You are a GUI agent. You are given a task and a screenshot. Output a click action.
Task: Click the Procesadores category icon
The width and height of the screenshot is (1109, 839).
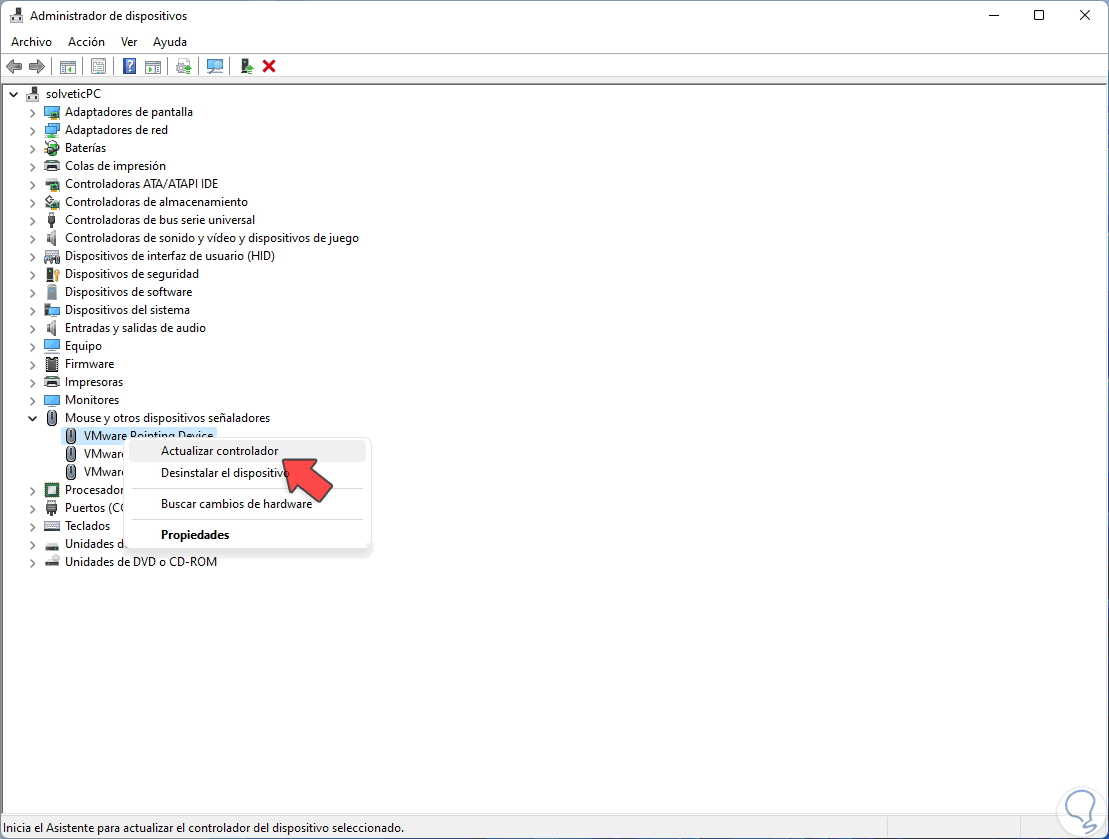tap(52, 490)
